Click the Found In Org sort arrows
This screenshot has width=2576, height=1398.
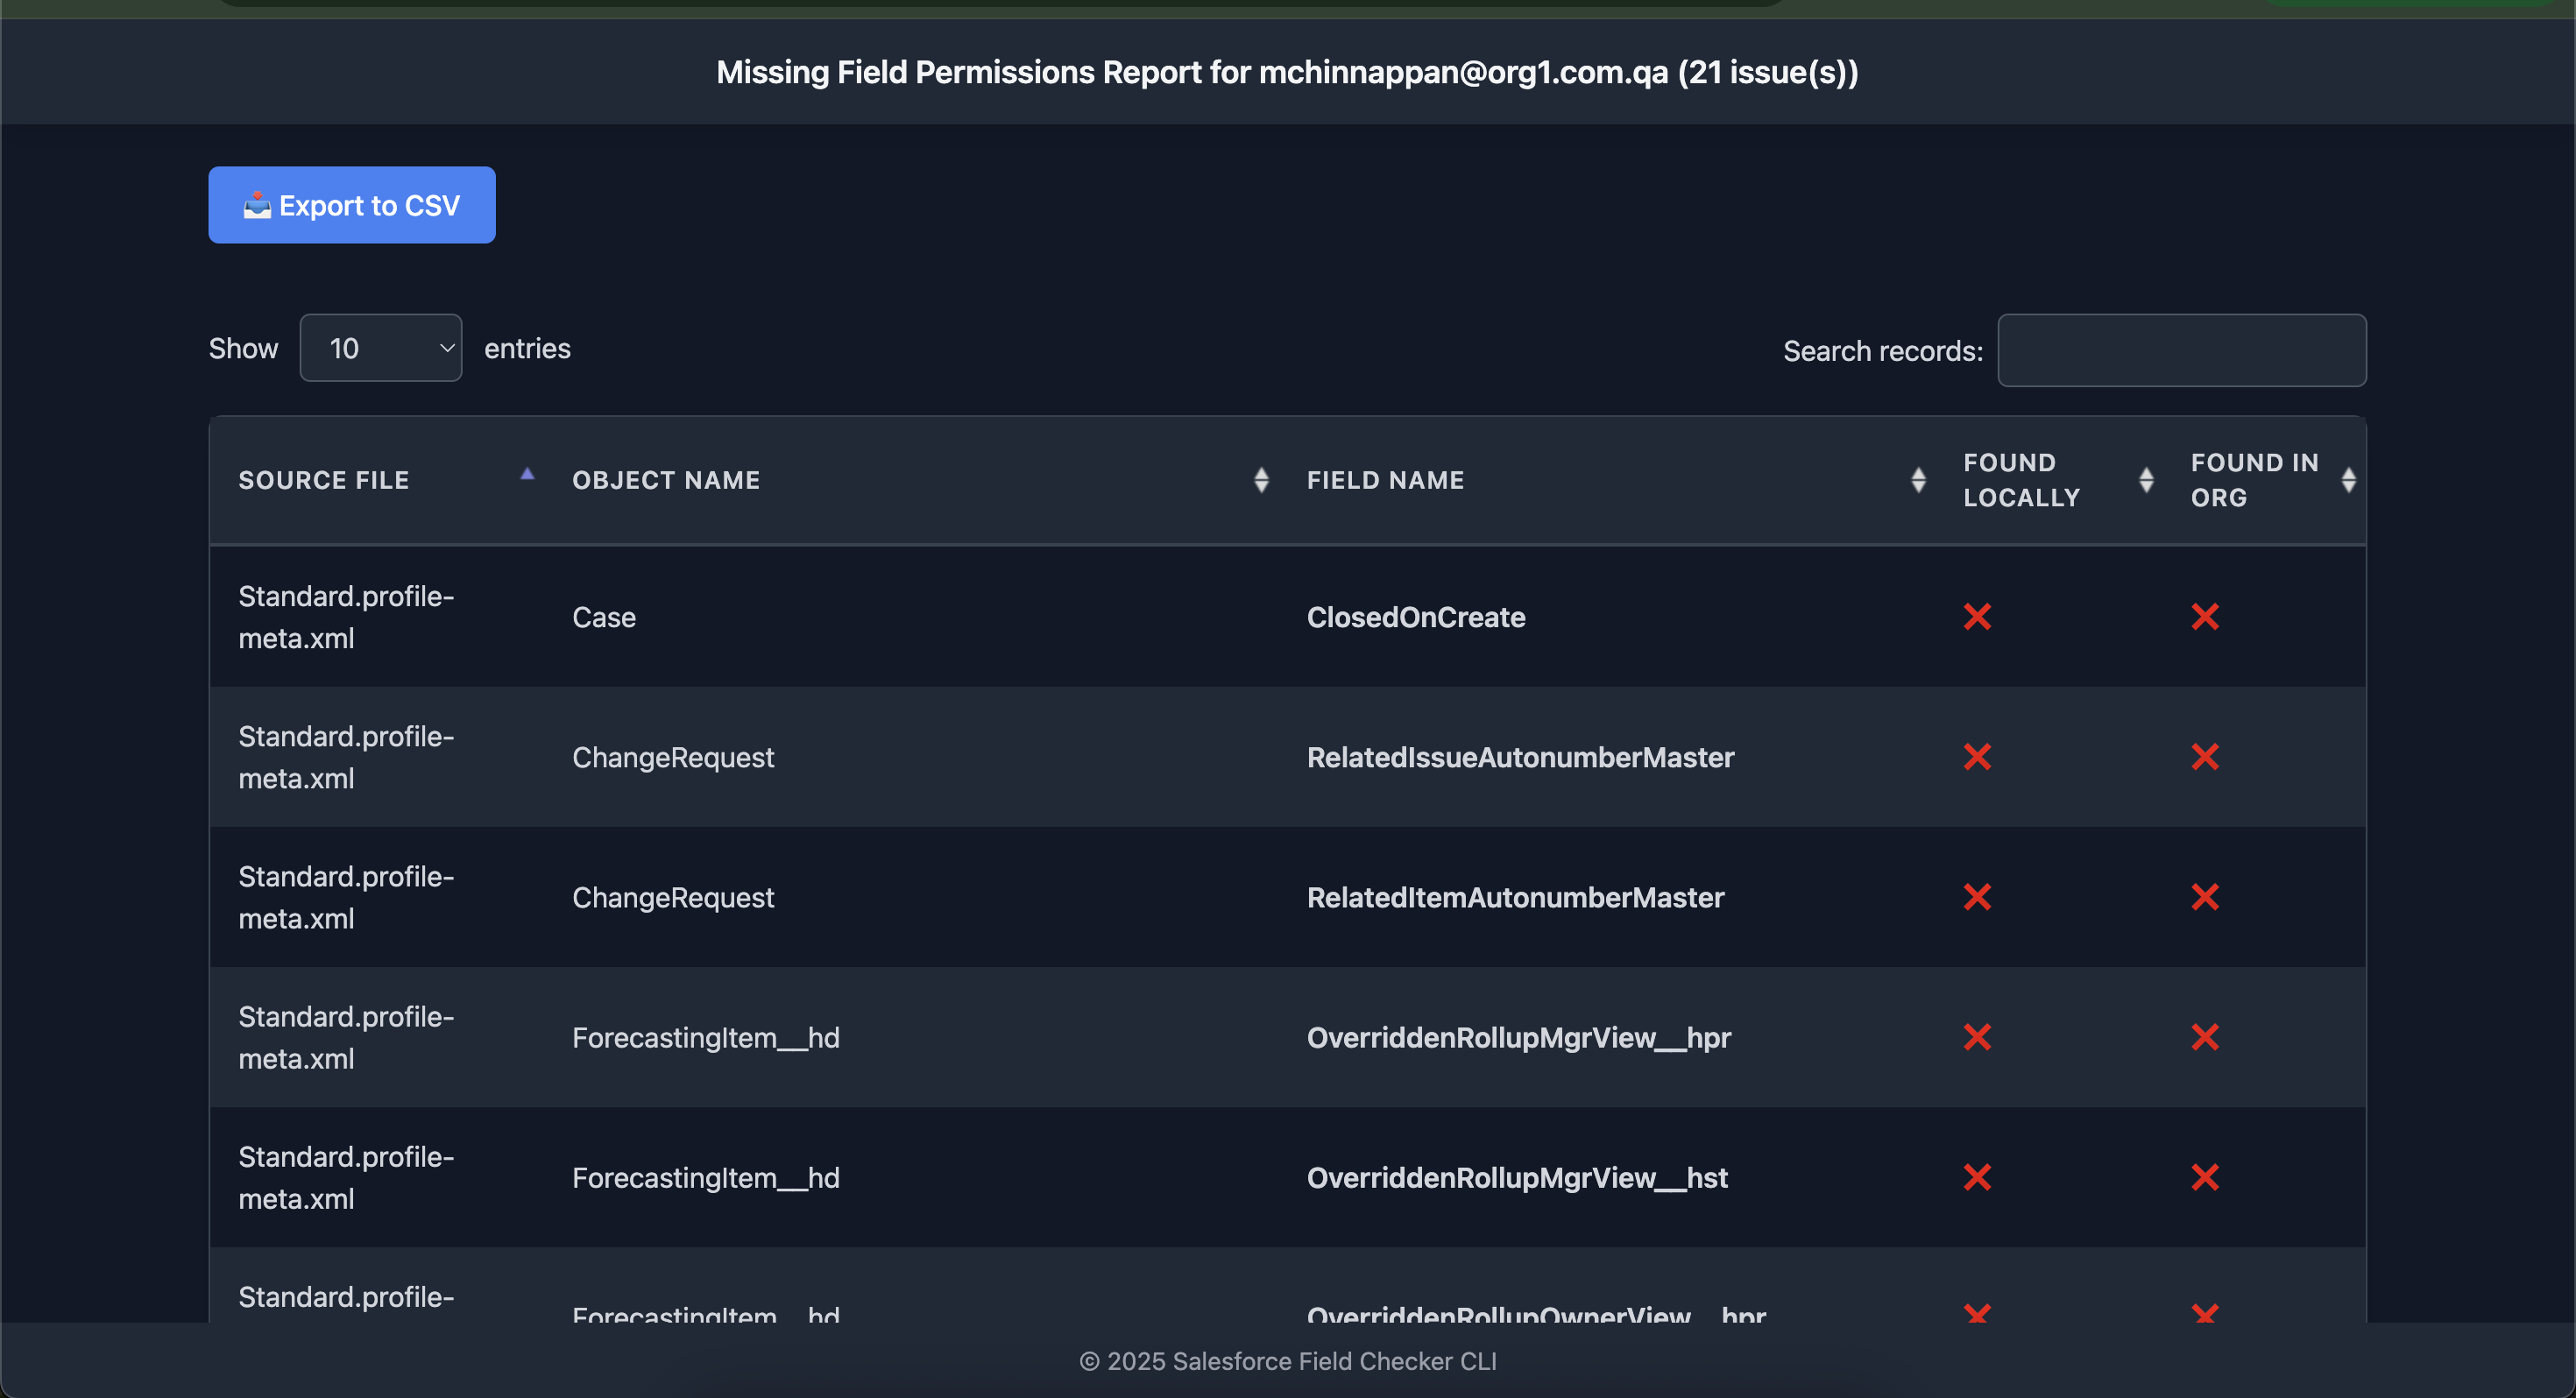click(2348, 480)
